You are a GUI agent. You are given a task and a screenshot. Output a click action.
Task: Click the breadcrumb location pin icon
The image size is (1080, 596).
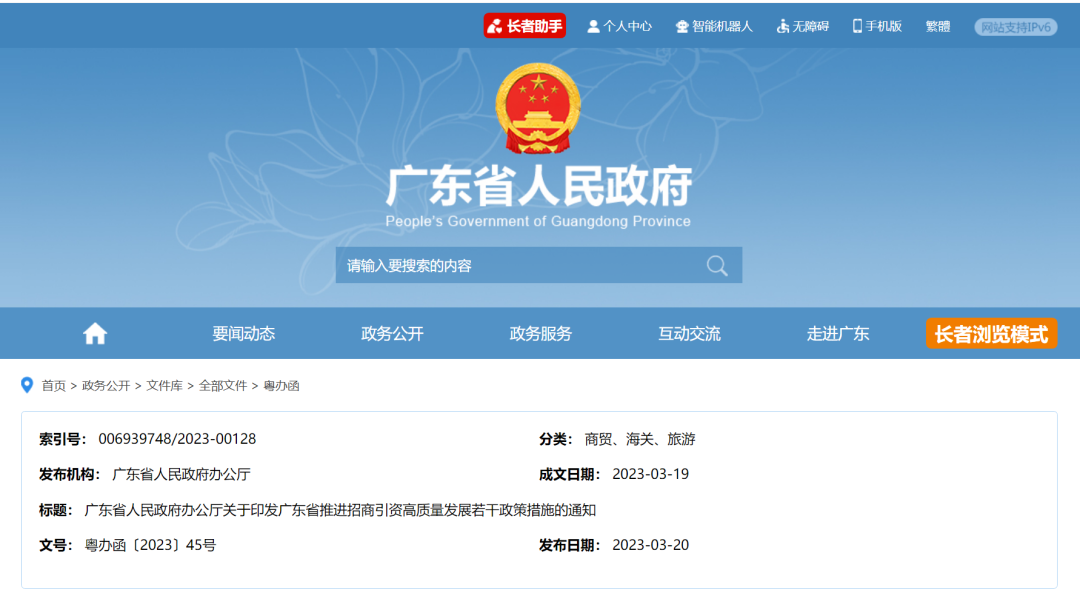(x=27, y=385)
